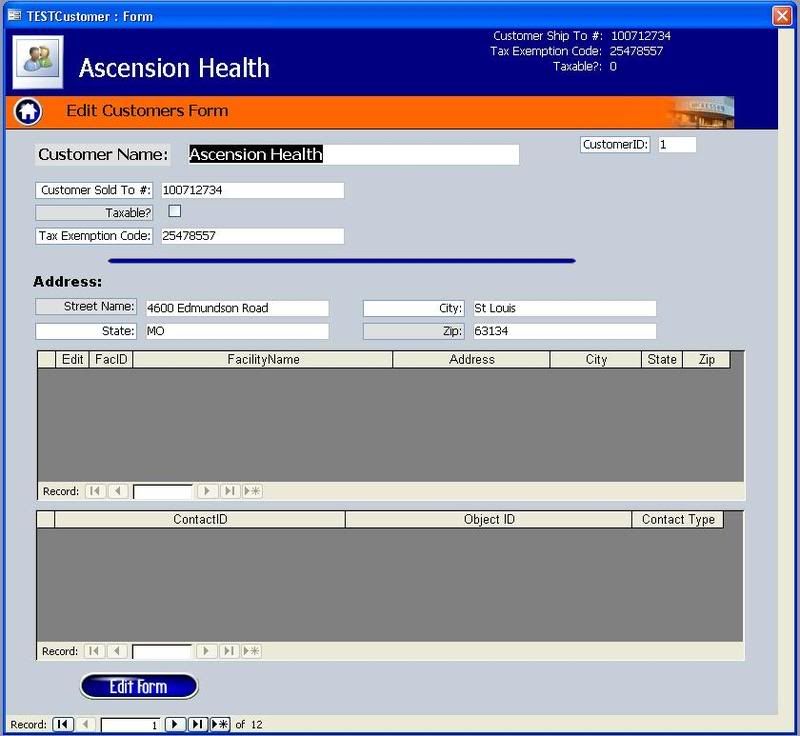
Task: Click the customers people icon in header
Action: (x=38, y=61)
